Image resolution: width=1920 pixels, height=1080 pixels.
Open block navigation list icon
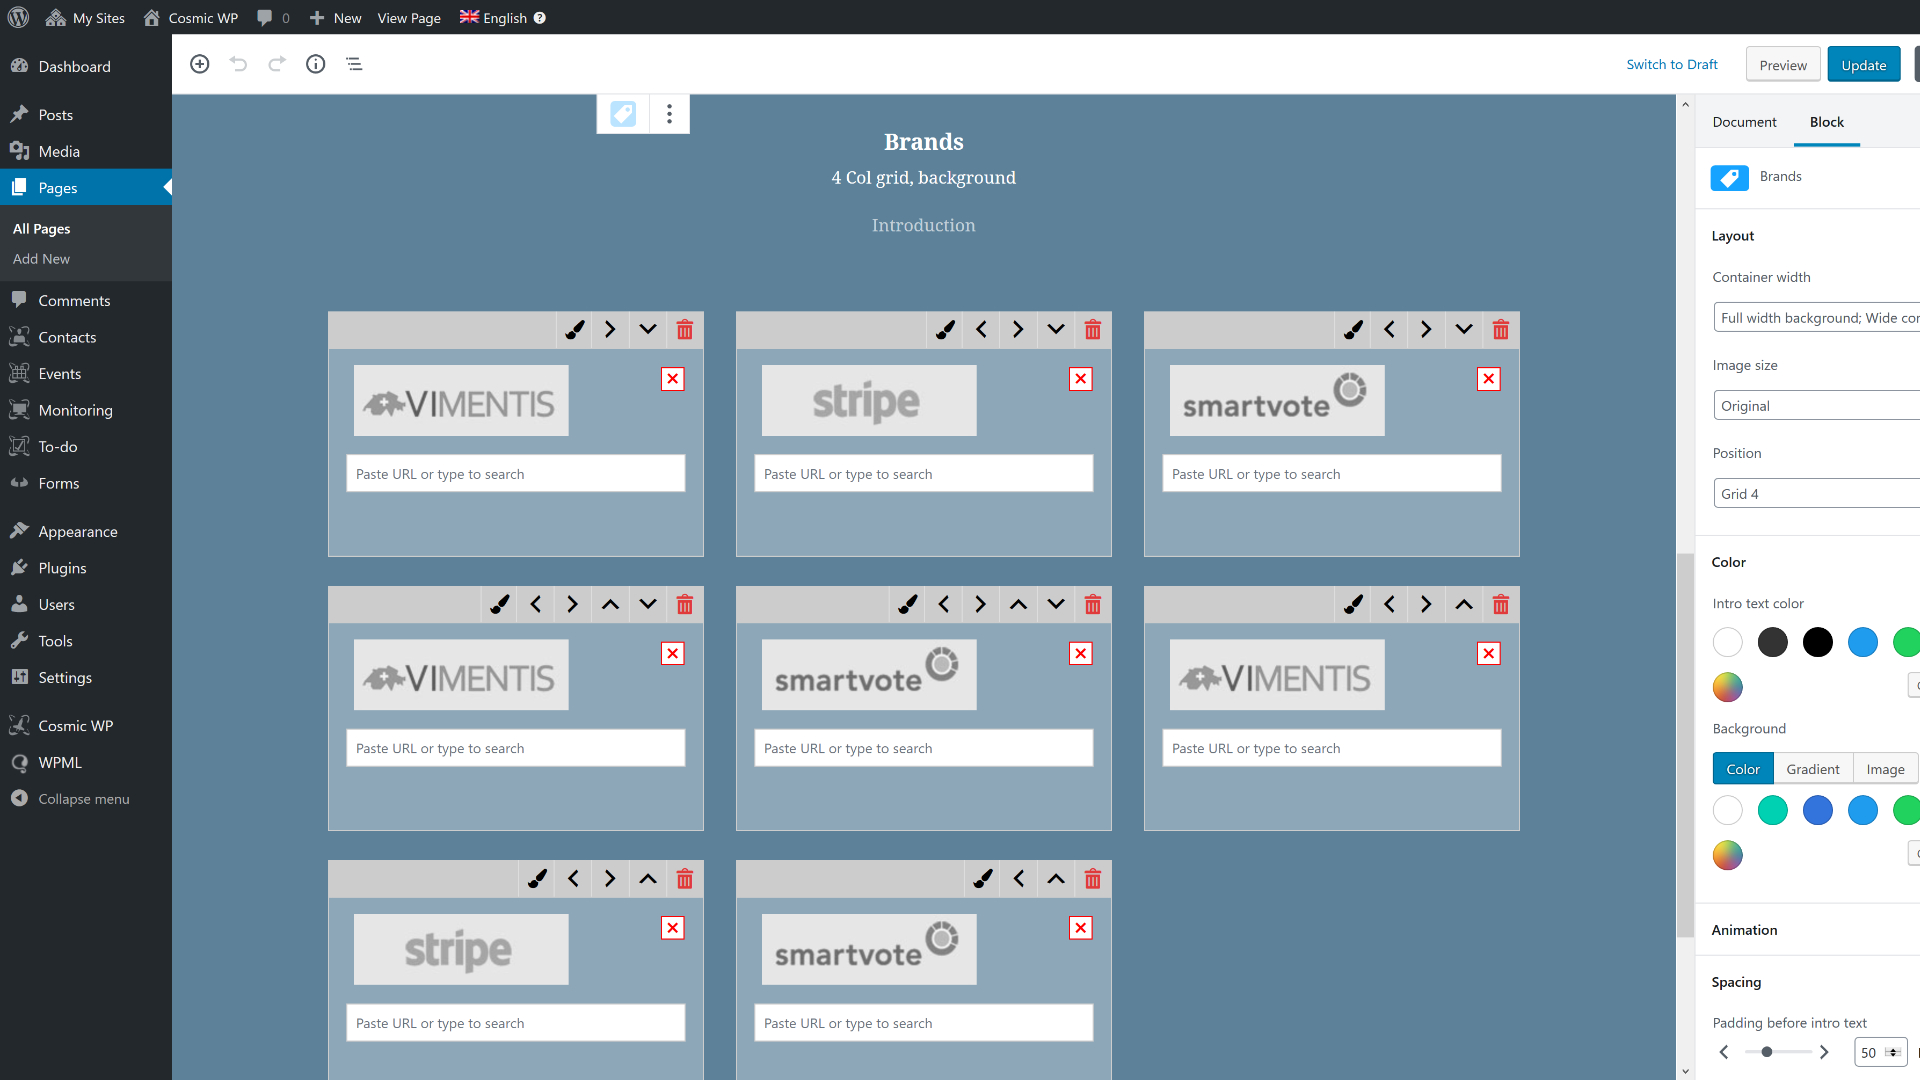pos(354,64)
